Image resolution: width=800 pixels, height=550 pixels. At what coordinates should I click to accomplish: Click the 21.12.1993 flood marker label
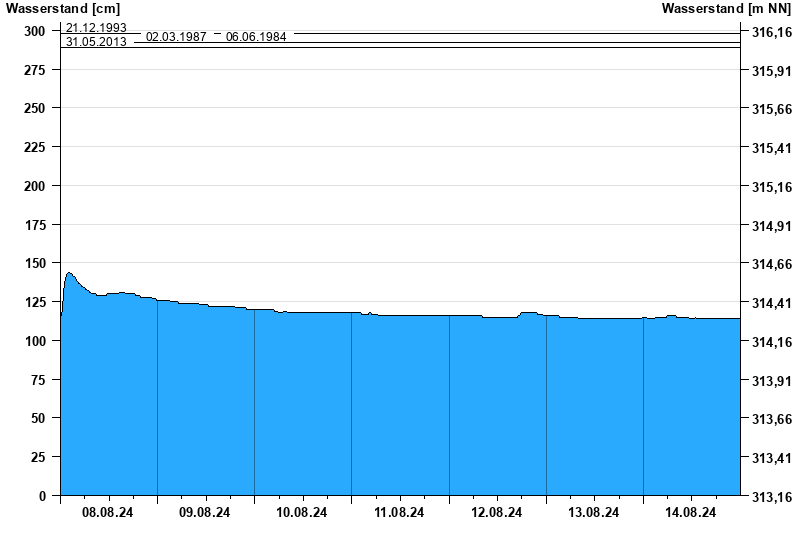(x=96, y=28)
